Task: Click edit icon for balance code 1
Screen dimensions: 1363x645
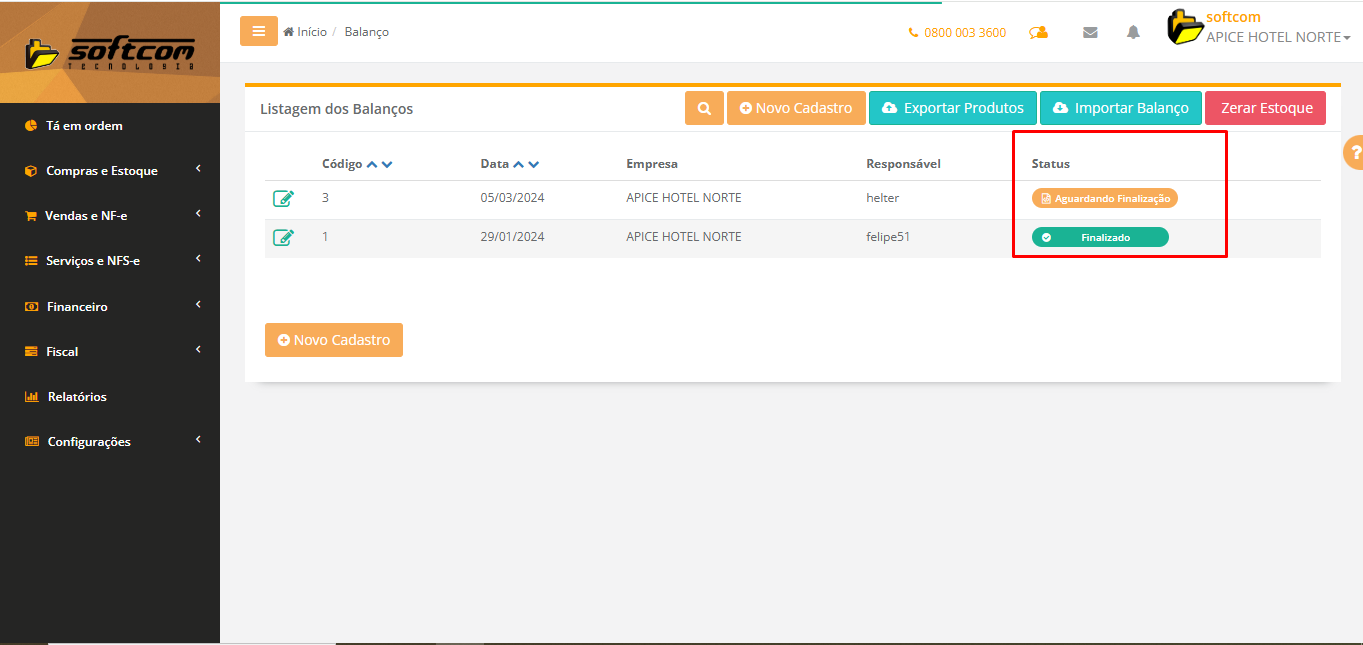Action: pyautogui.click(x=284, y=237)
